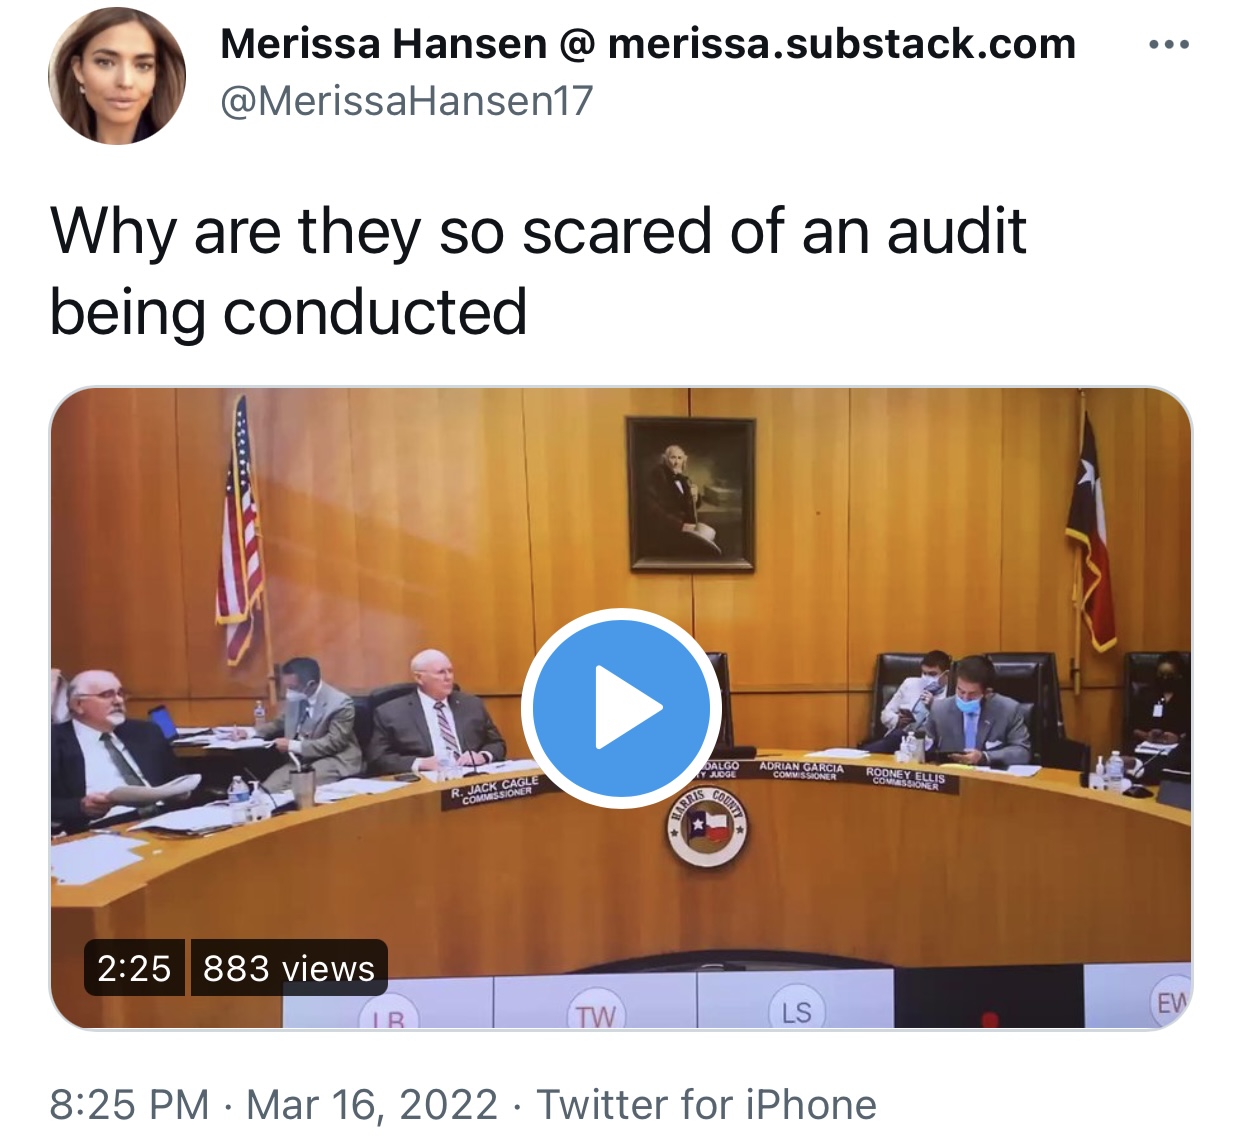Open the 8:25 PM timestamp link
Image resolution: width=1241 pixels, height=1145 pixels.
pos(129,1105)
